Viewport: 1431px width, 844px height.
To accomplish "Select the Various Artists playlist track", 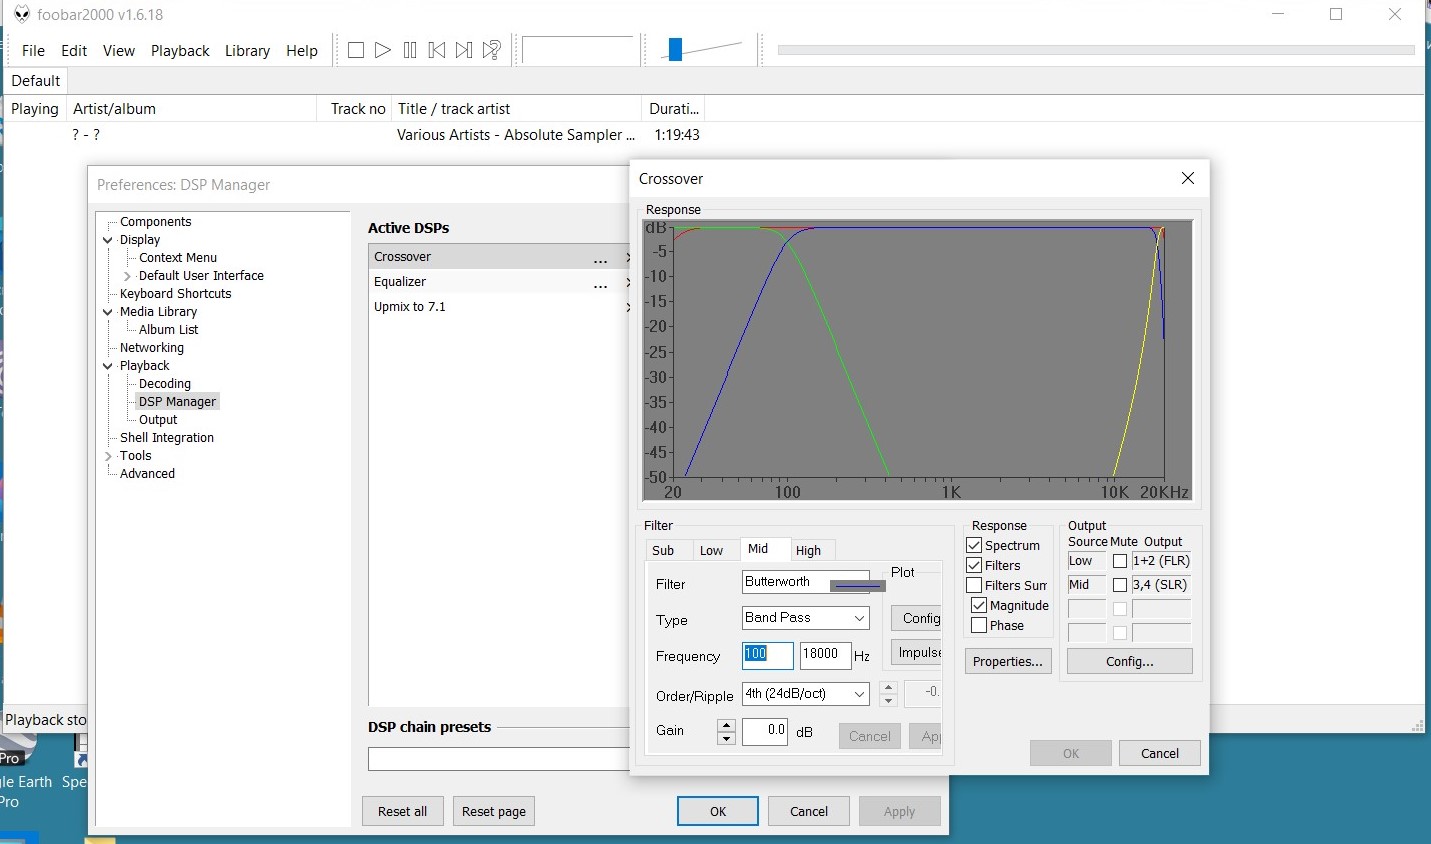I will pyautogui.click(x=516, y=135).
